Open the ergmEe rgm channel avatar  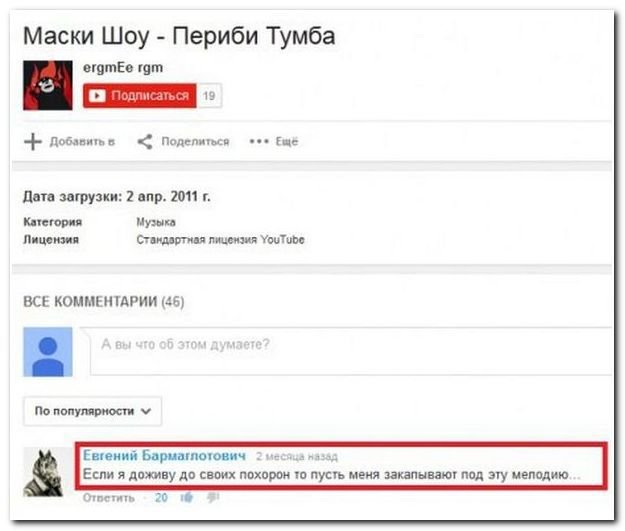[48, 85]
